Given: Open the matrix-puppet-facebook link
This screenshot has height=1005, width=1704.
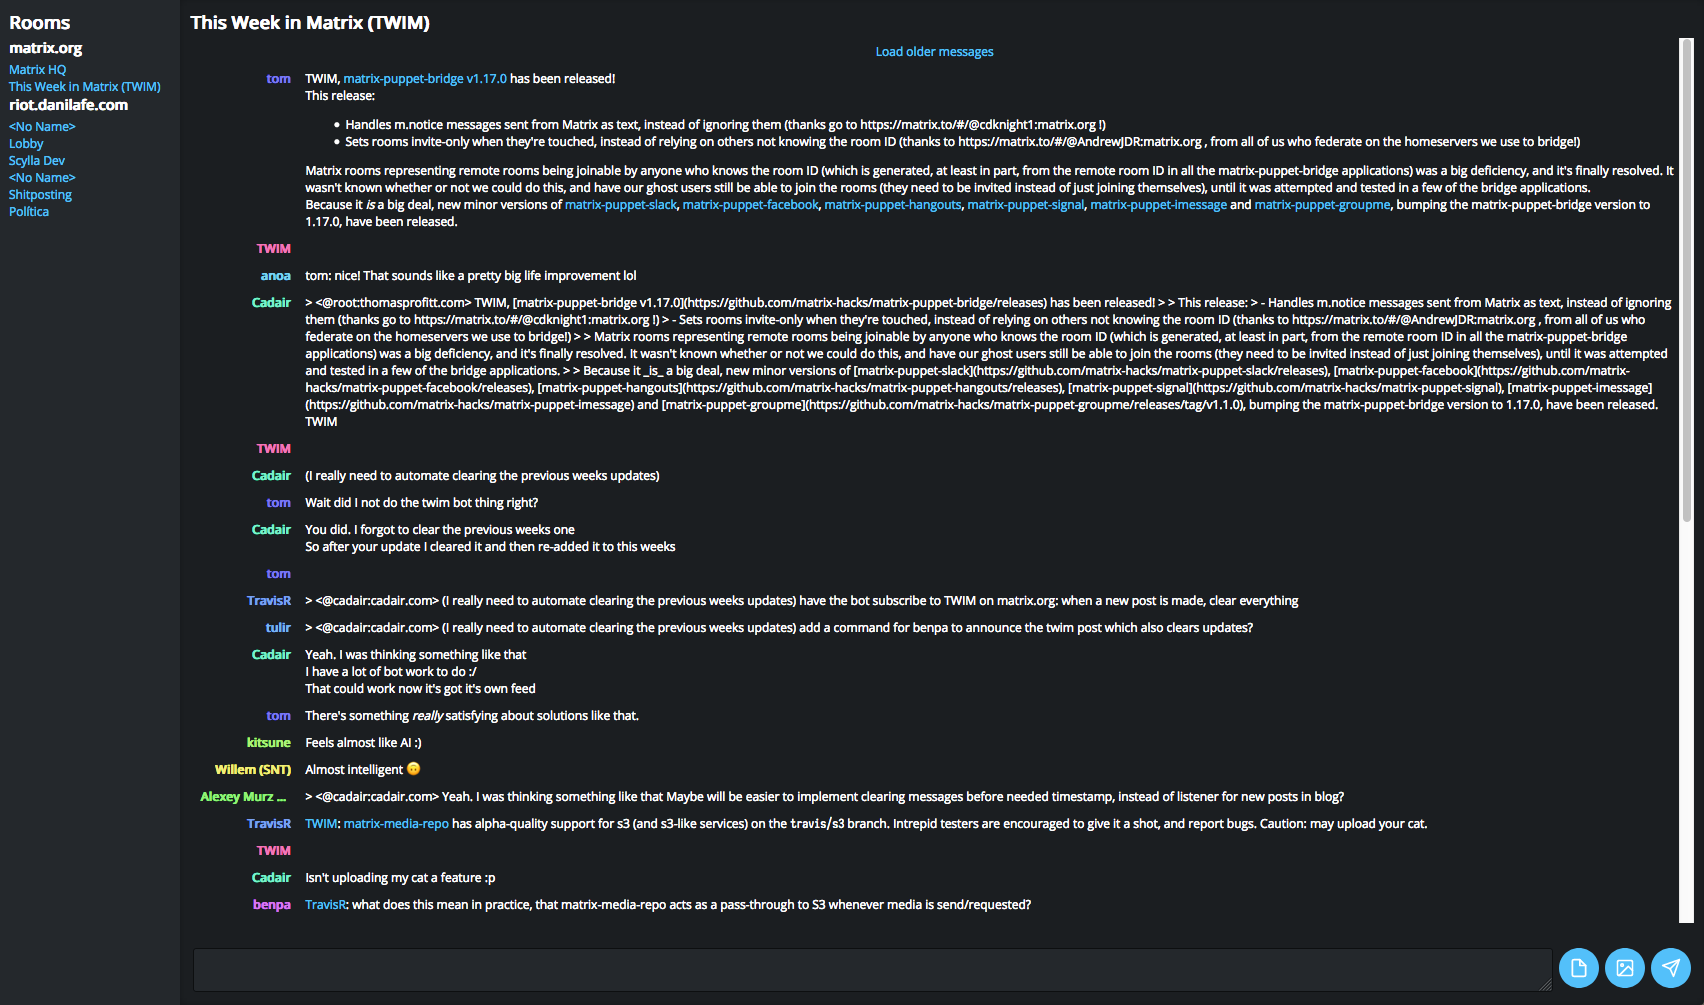Looking at the screenshot, I should tap(750, 205).
